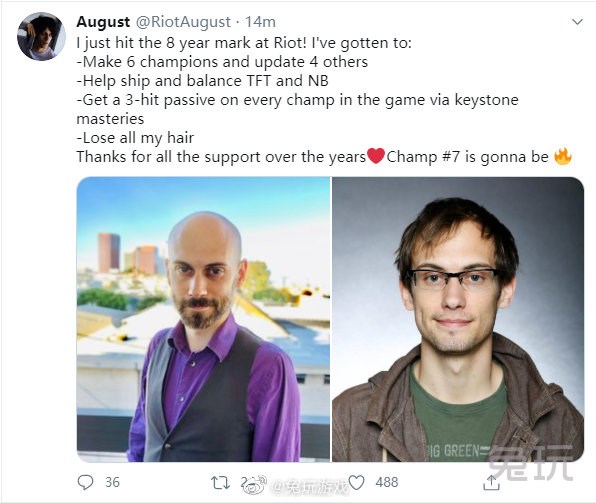596x503 pixels.
Task: Click the retweet arrows icon
Action: [x=220, y=483]
